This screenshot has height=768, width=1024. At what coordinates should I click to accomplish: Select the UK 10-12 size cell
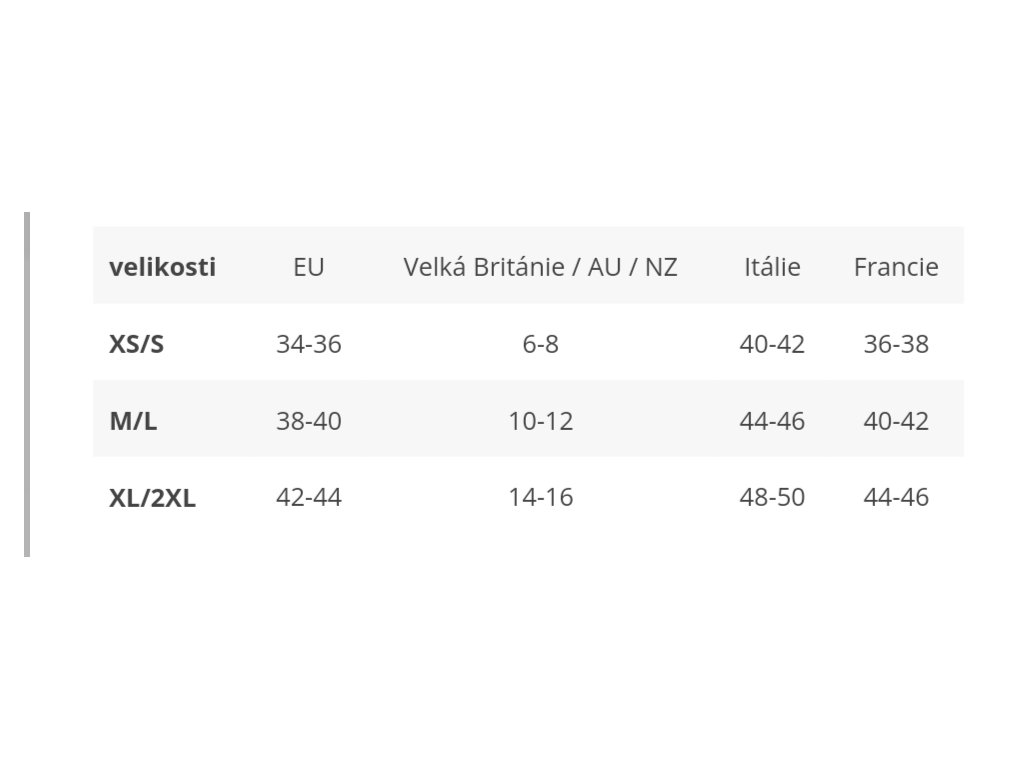(540, 421)
